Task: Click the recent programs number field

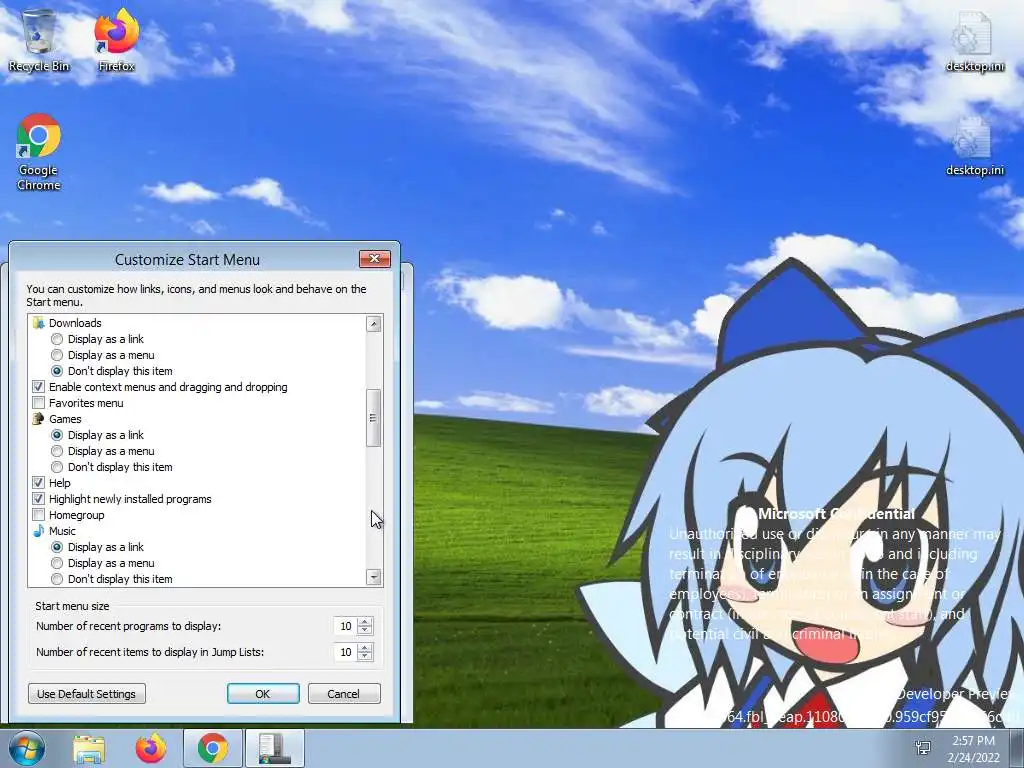Action: click(345, 626)
